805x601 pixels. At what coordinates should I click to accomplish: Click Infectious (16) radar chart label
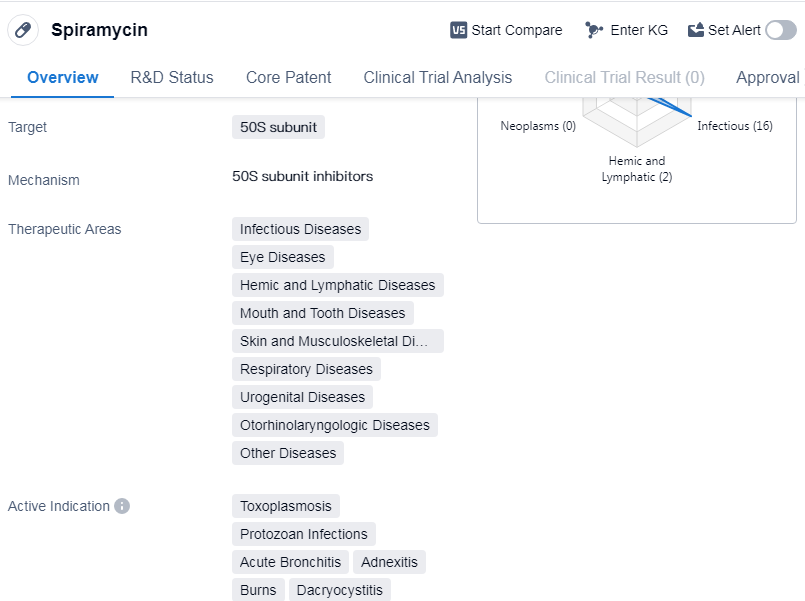(x=735, y=126)
